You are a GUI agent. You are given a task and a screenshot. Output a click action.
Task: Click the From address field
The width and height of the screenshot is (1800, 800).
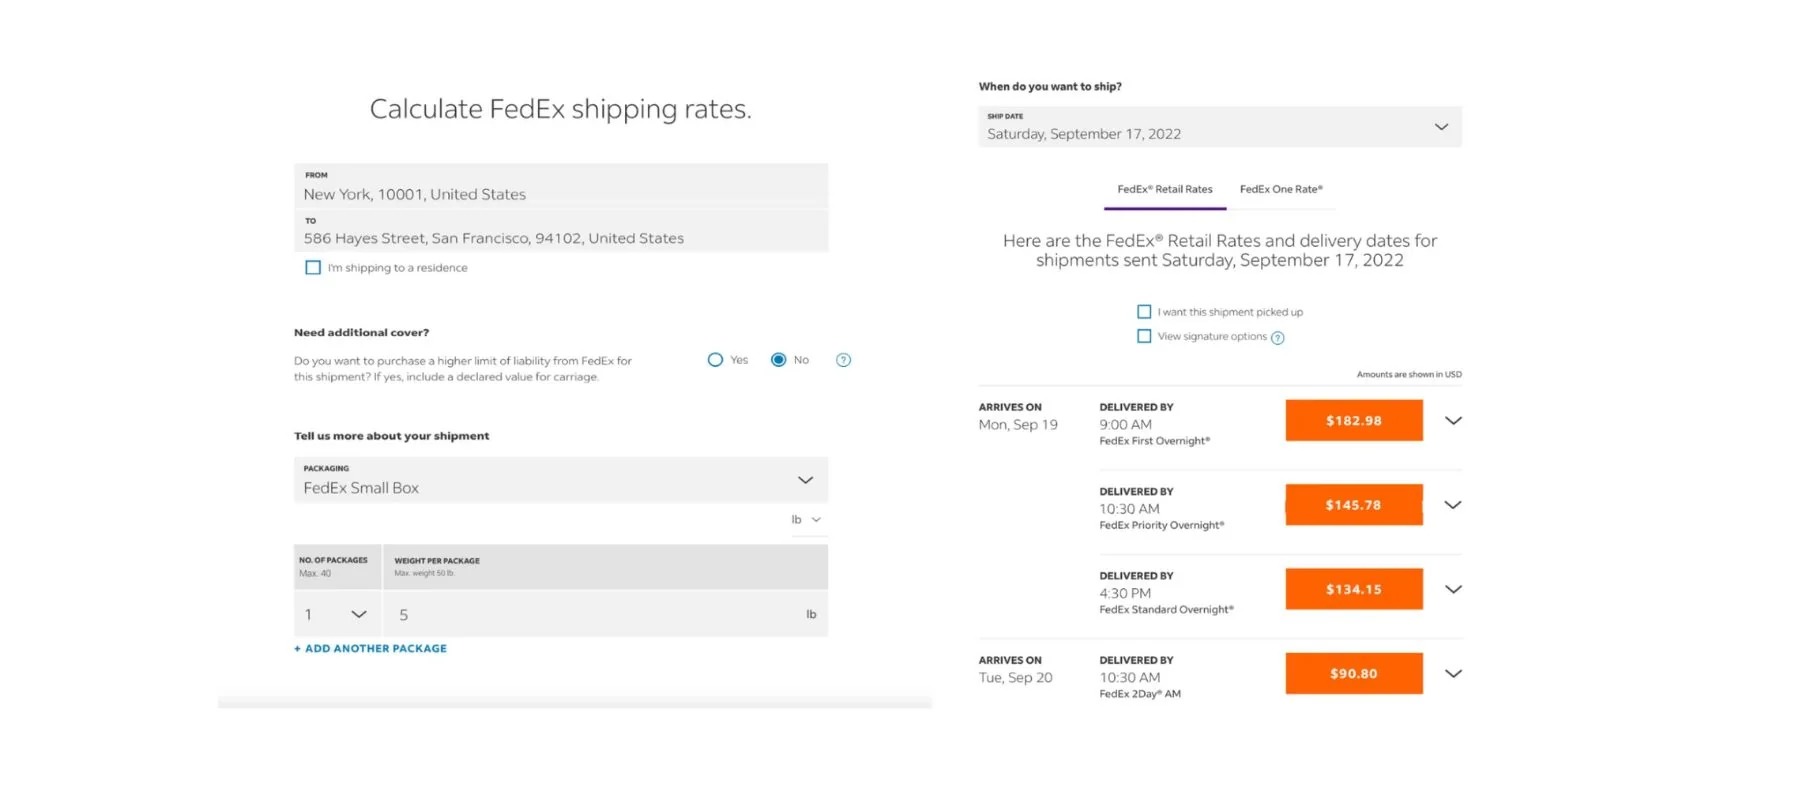(x=561, y=186)
